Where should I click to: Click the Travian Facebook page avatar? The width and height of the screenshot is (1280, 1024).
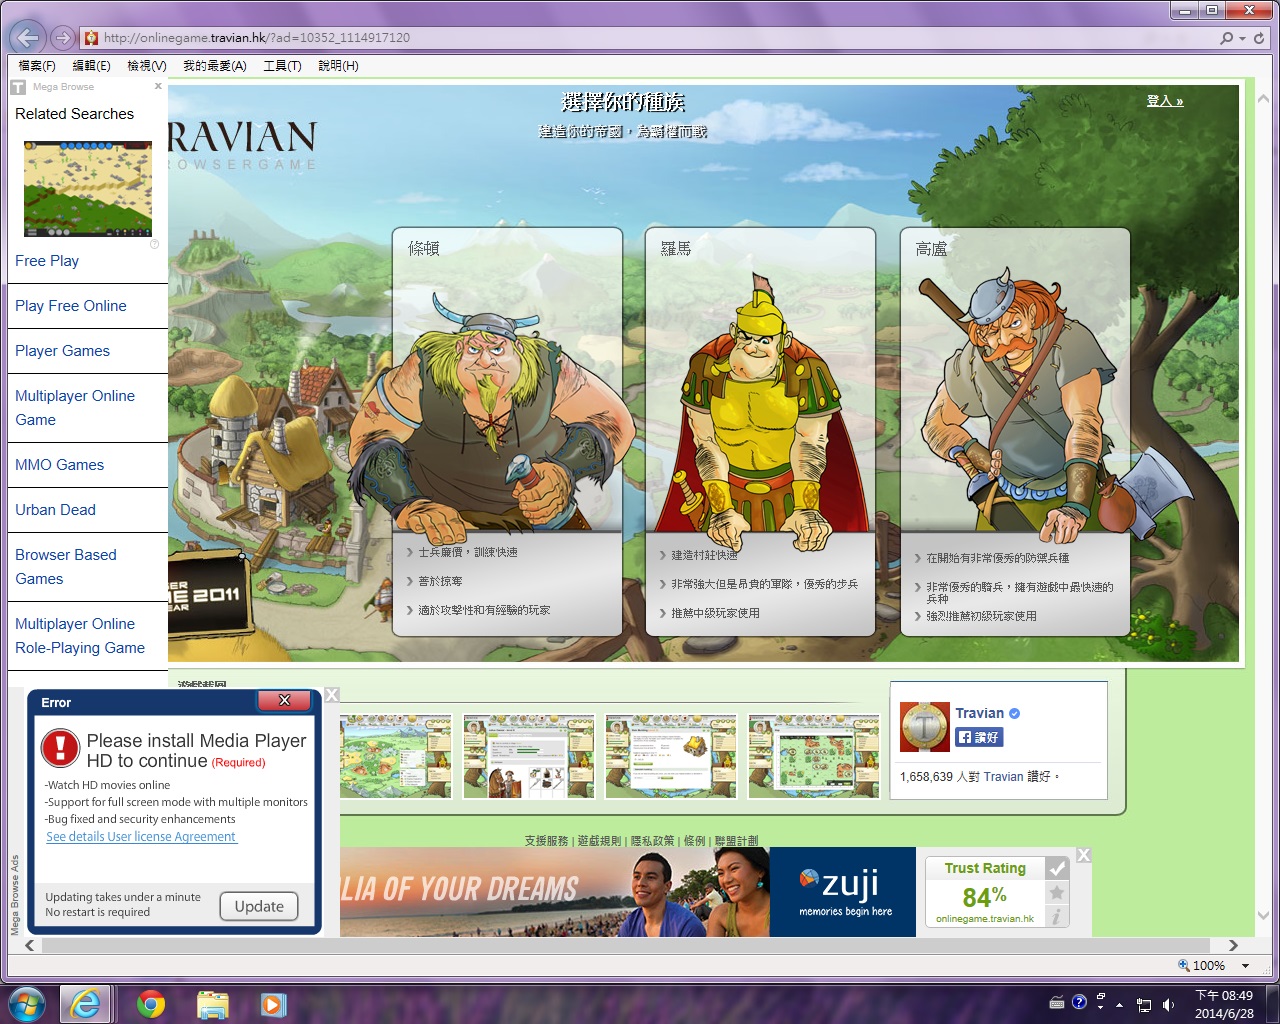925,727
